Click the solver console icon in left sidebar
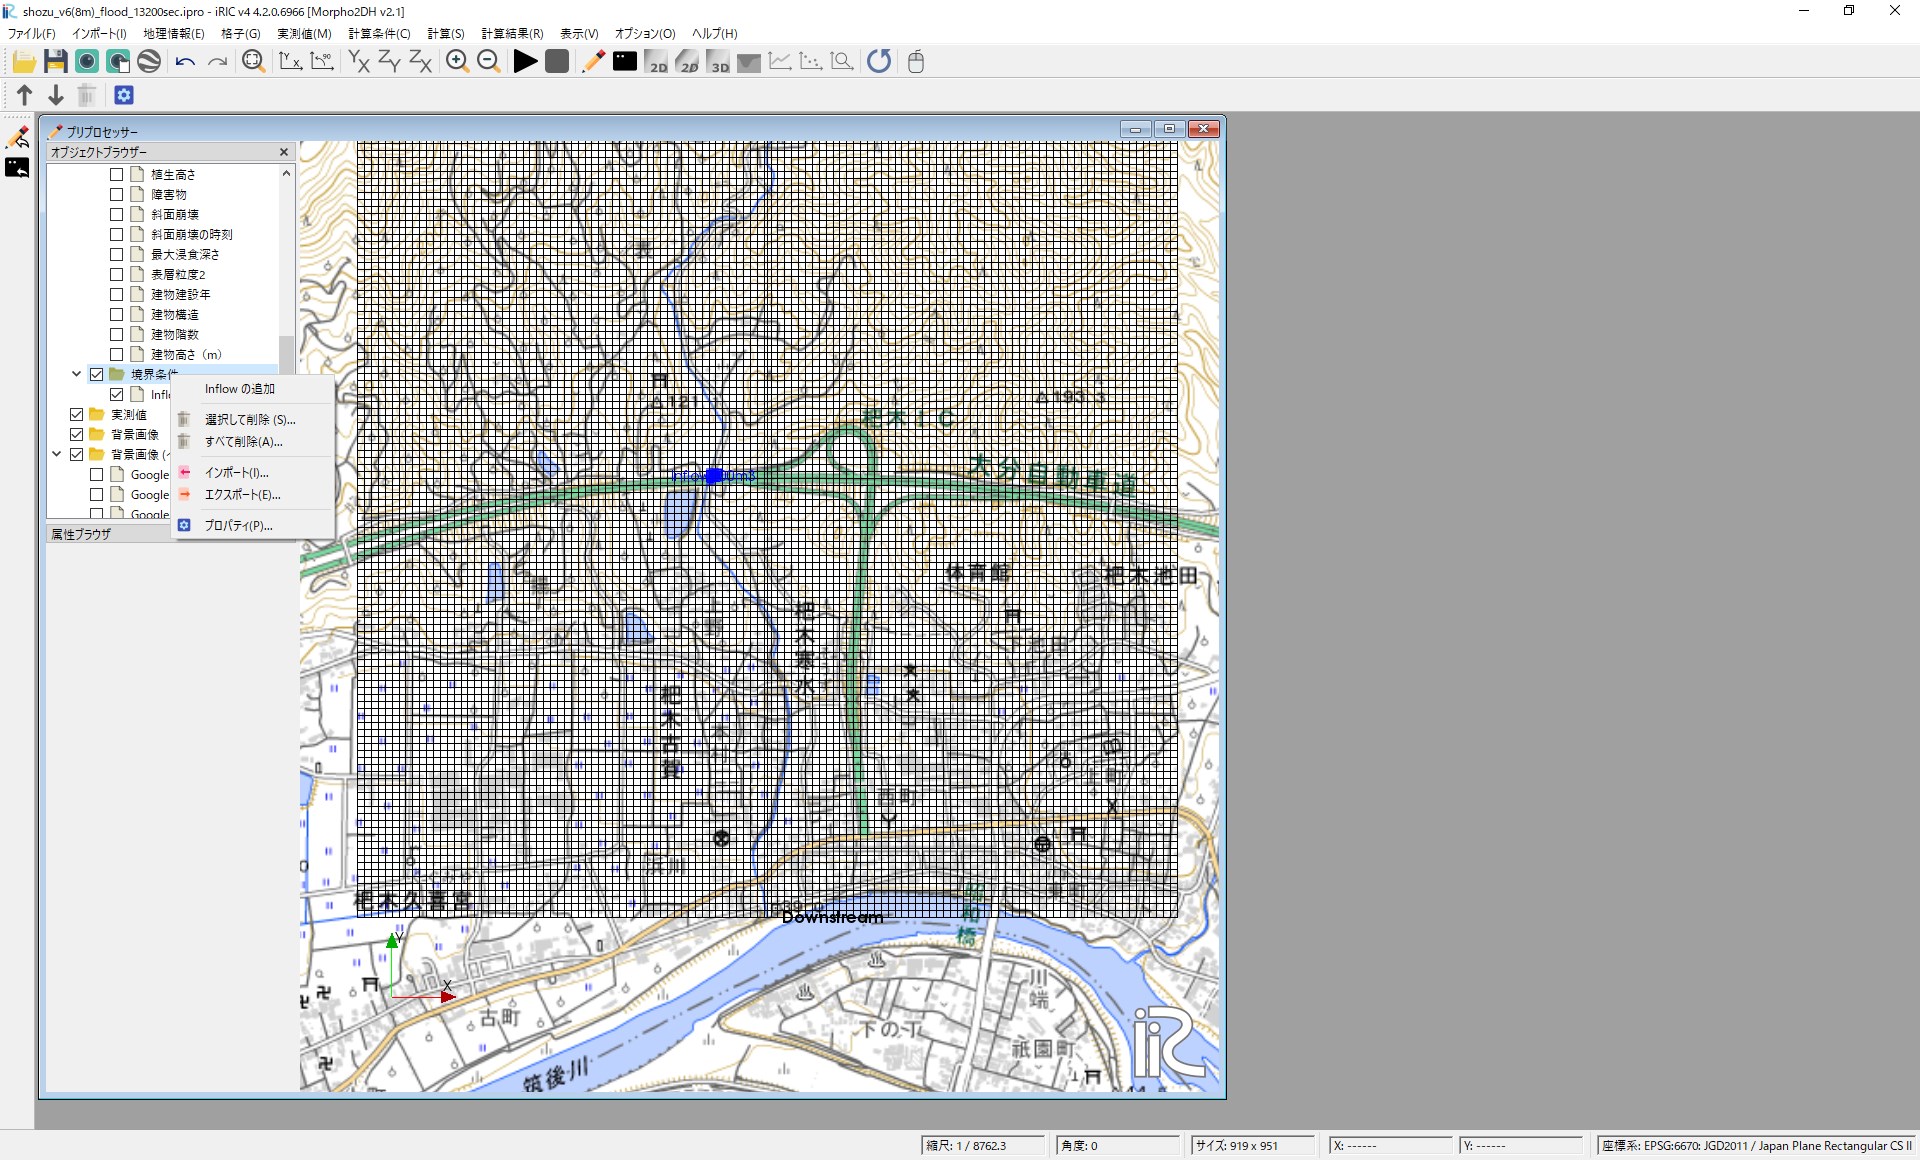Viewport: 1920px width, 1160px height. pos(17,168)
